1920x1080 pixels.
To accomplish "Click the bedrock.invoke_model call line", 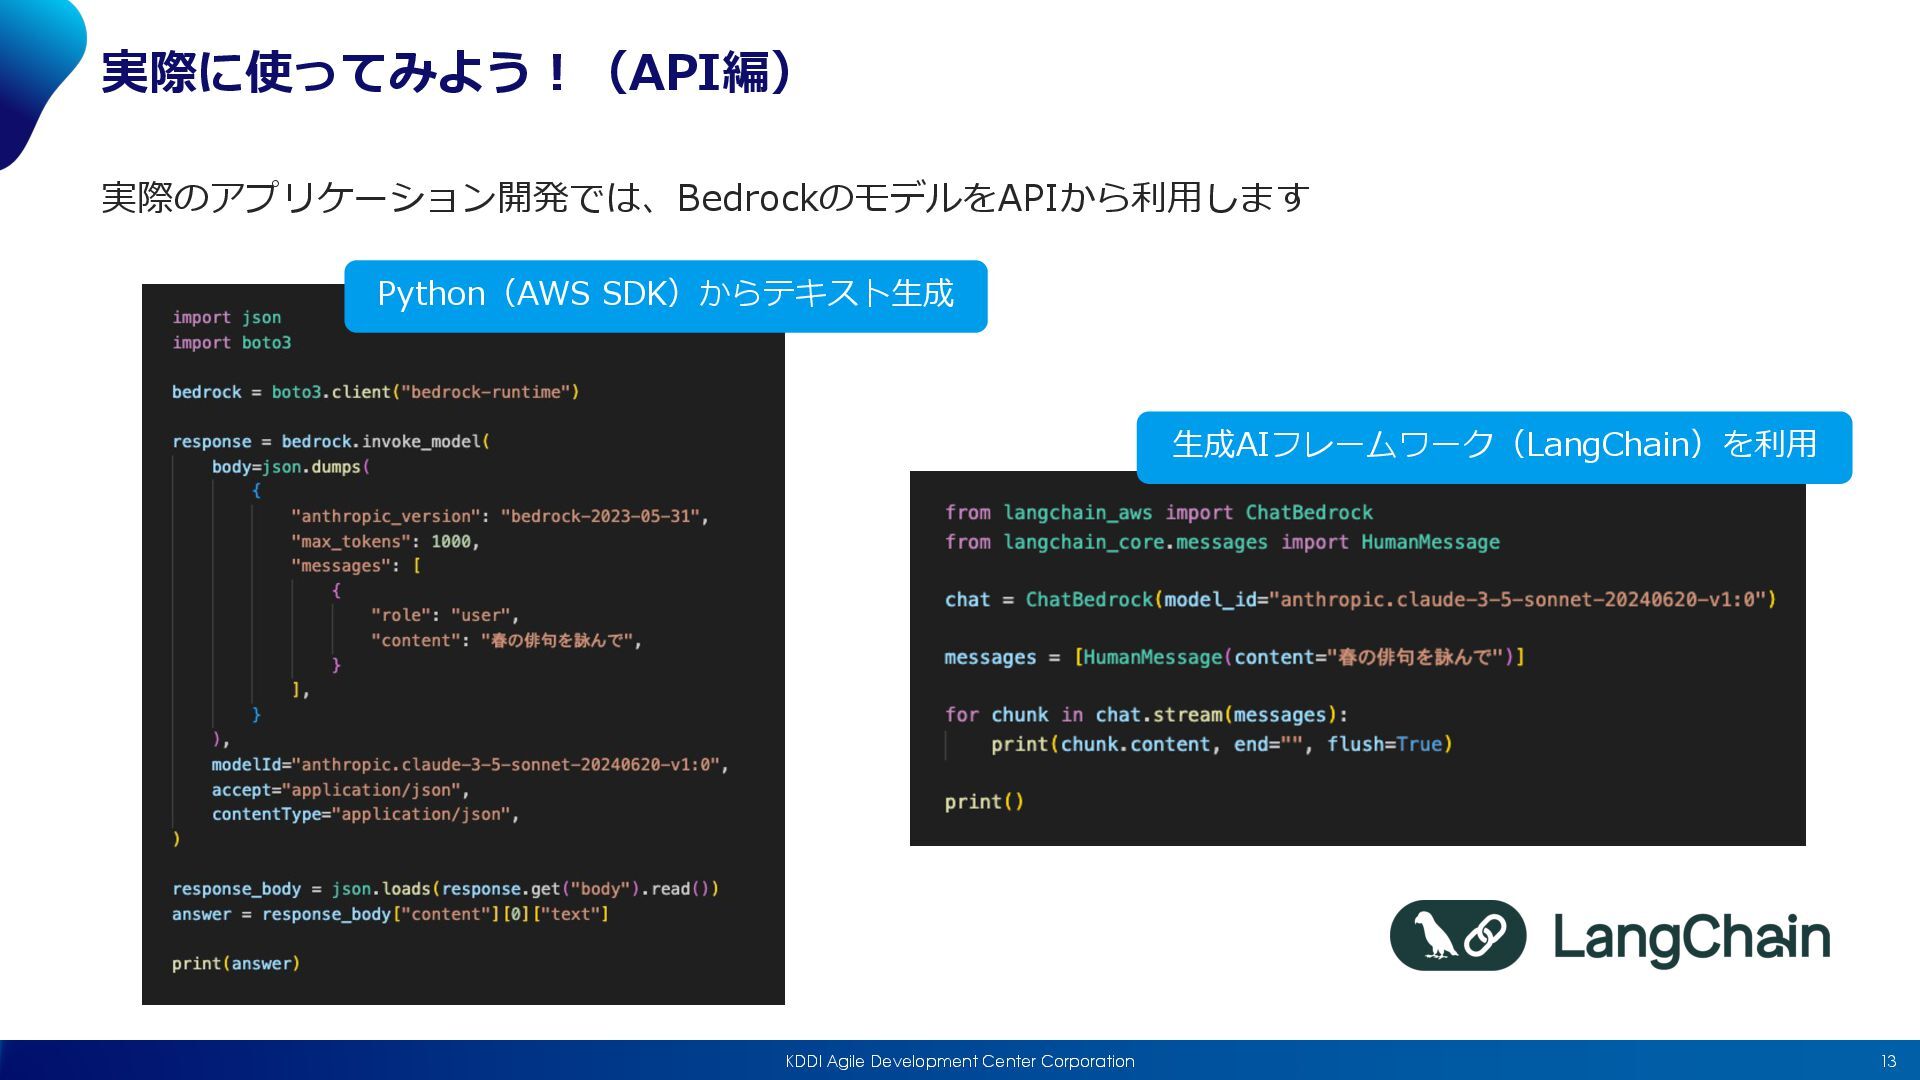I will click(x=330, y=441).
